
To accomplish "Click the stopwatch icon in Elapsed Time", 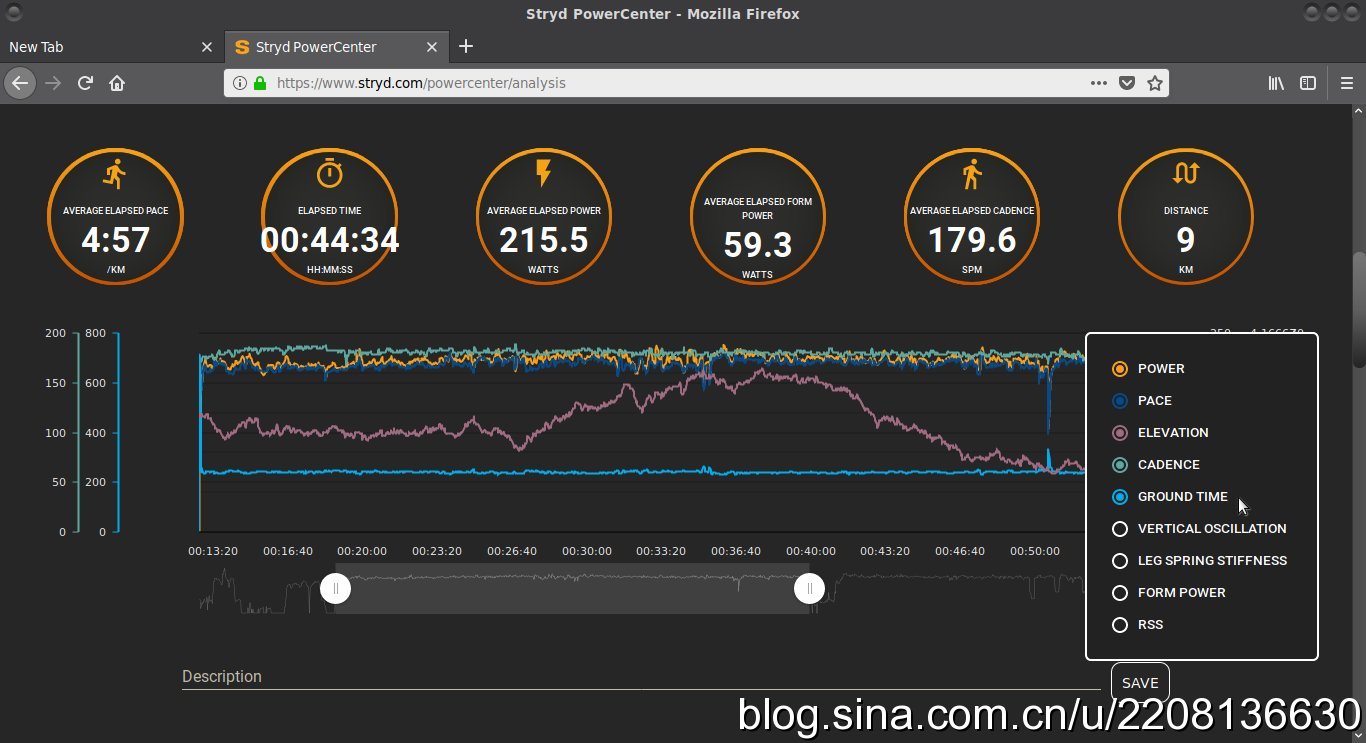I will 329,174.
